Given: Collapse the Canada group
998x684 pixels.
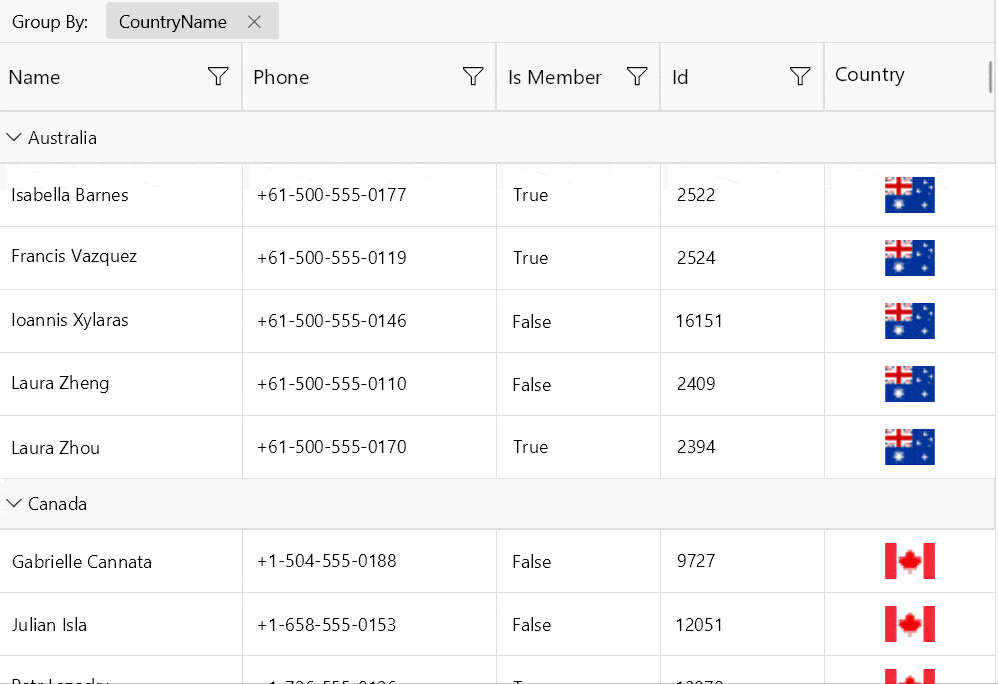Looking at the screenshot, I should coord(13,503).
